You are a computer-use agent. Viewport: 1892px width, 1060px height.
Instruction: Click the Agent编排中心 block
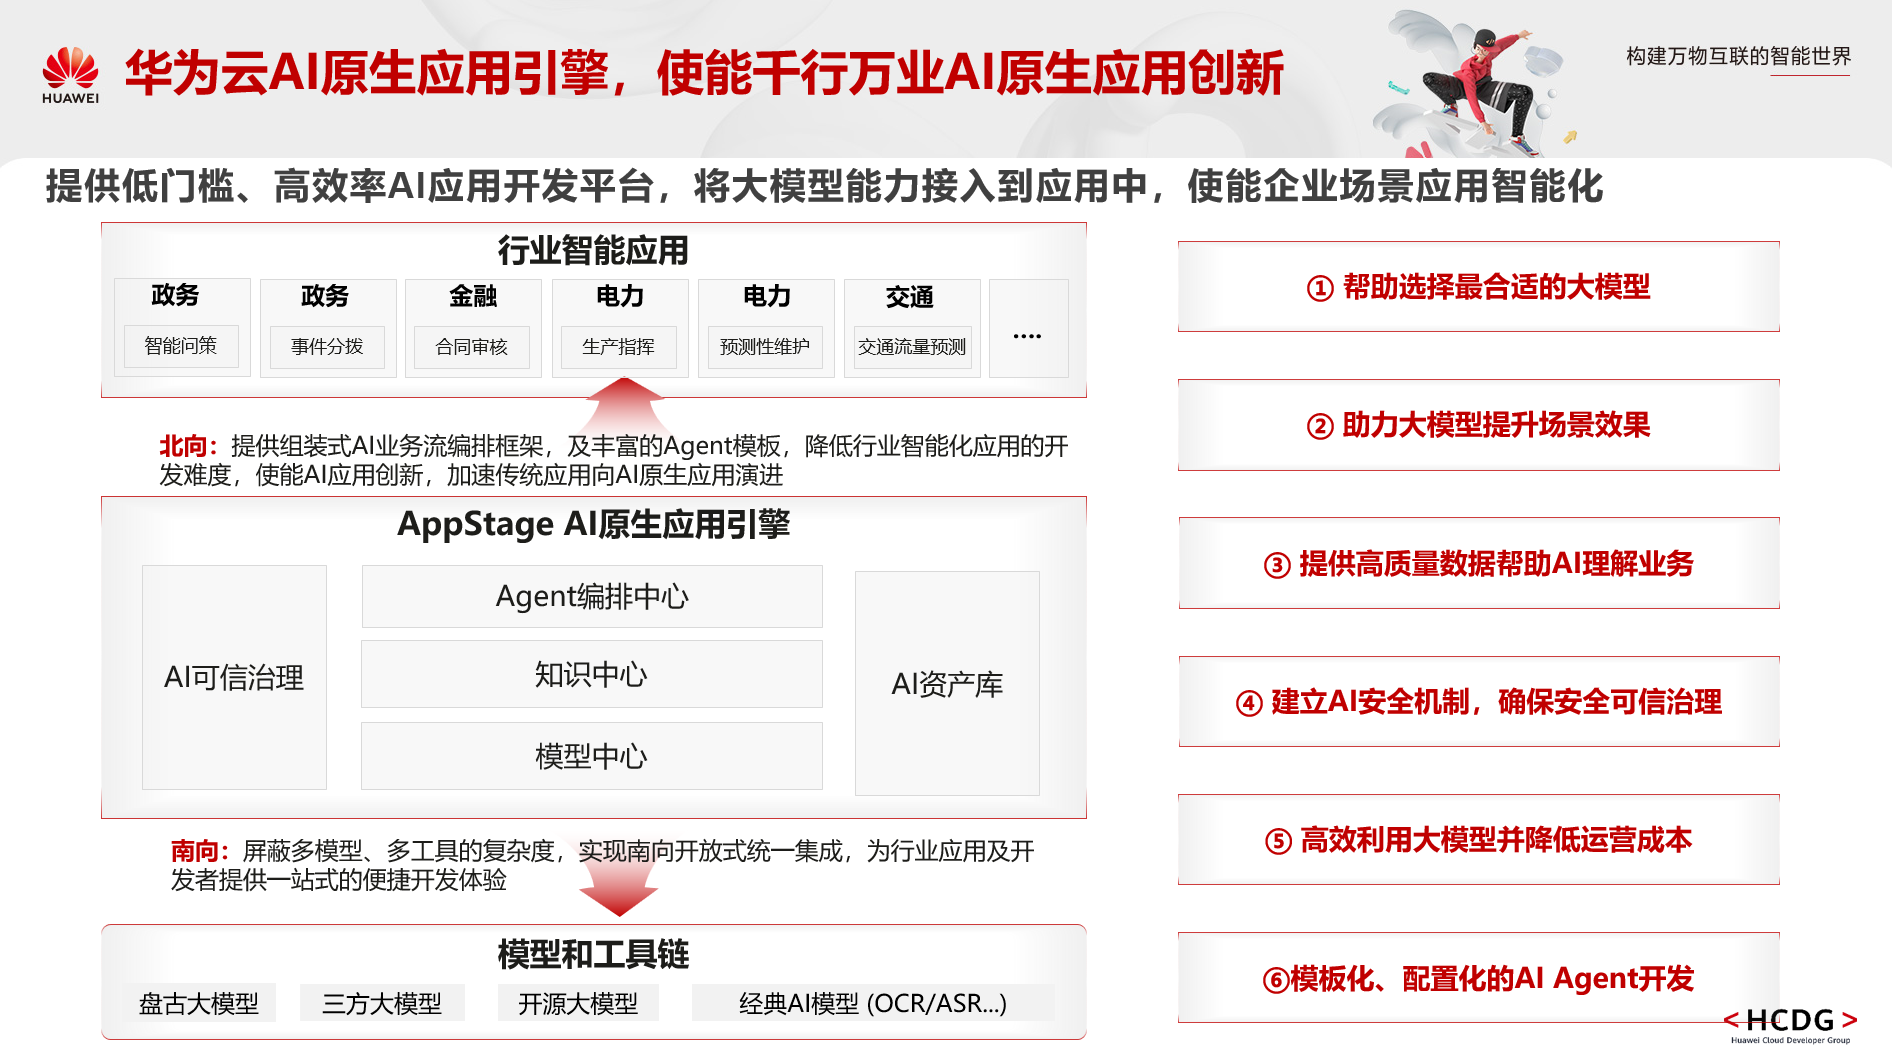pyautogui.click(x=592, y=596)
